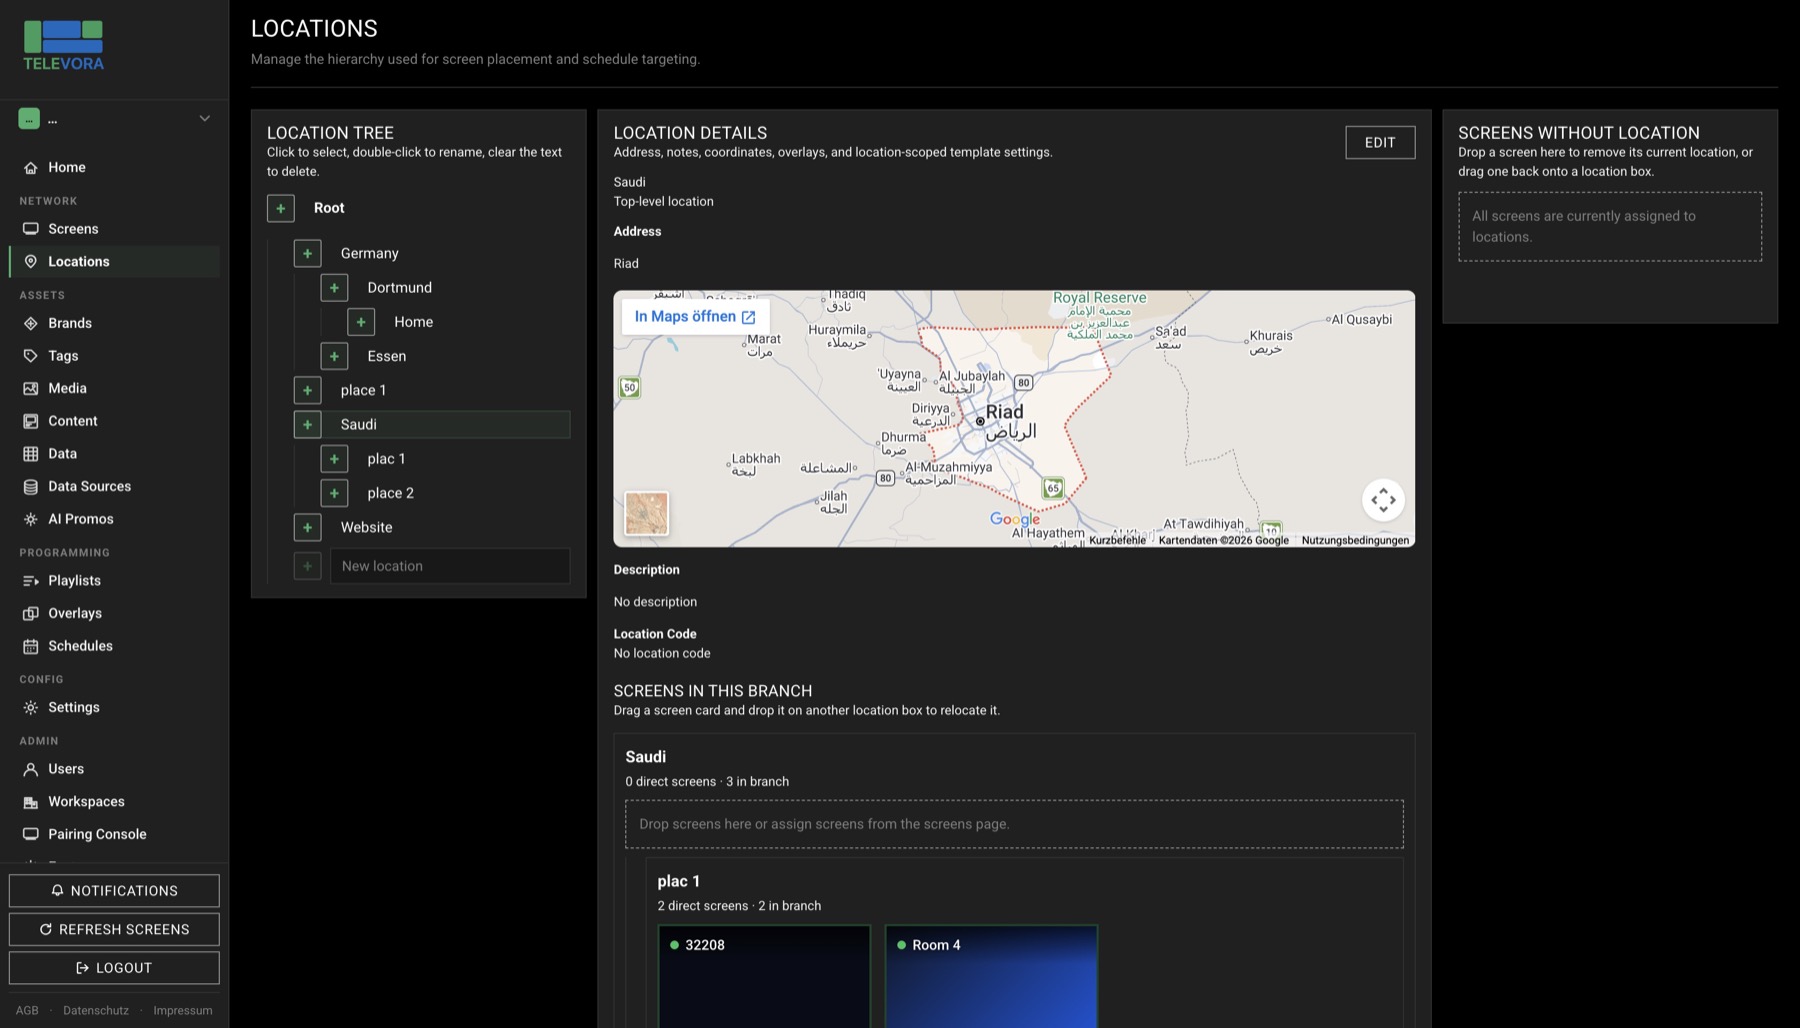Click the plus button beside Dortmund
This screenshot has height=1028, width=1800.
coord(334,287)
